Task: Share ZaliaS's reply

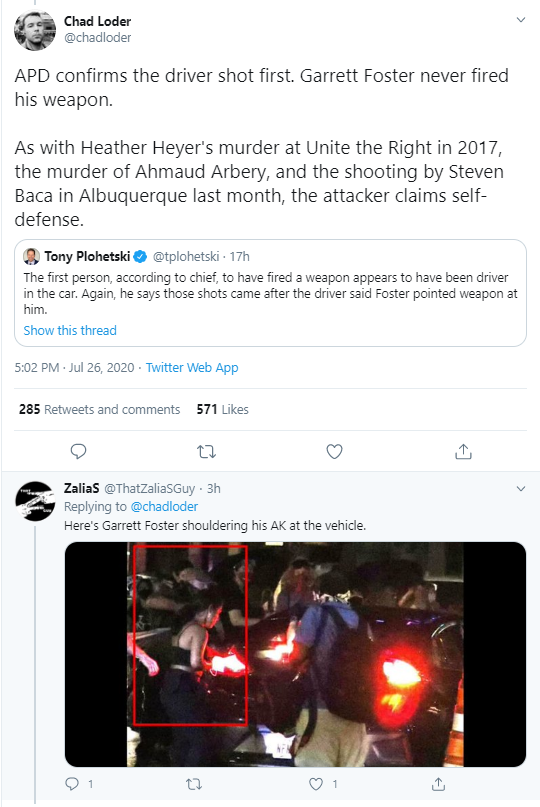Action: tap(438, 784)
